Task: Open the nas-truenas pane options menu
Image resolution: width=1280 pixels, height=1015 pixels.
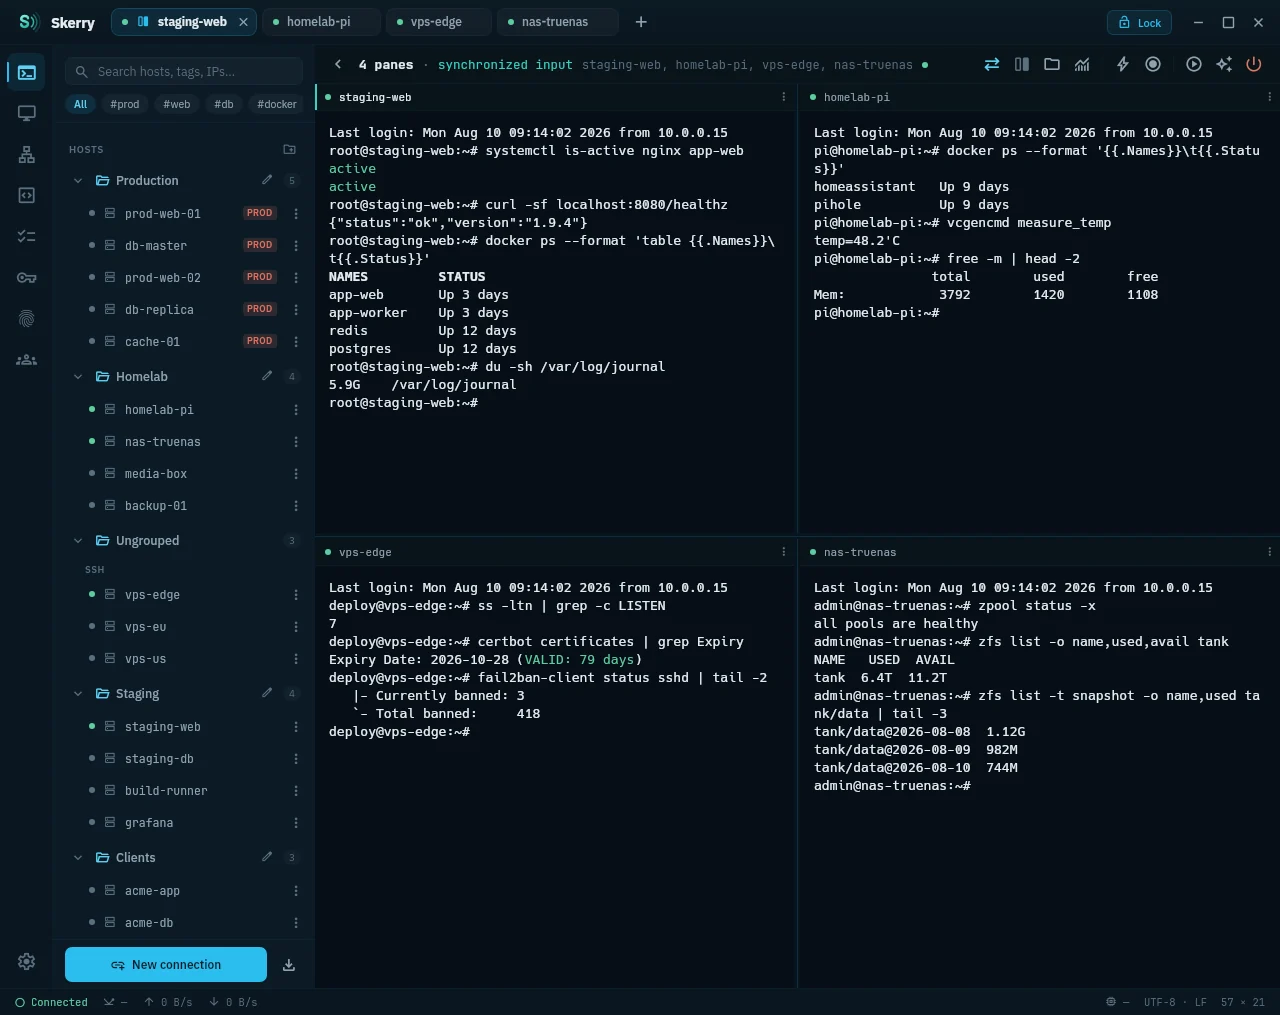Action: (1270, 552)
